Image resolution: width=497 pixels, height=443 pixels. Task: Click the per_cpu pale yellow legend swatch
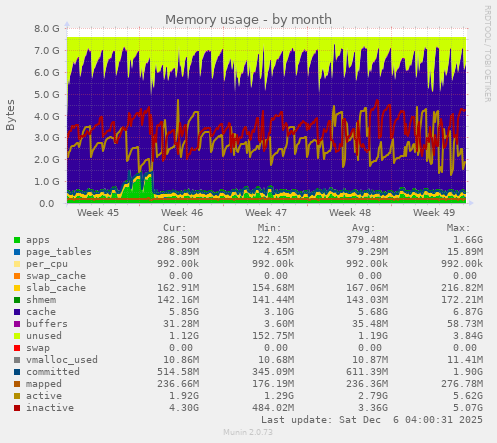tap(17, 264)
